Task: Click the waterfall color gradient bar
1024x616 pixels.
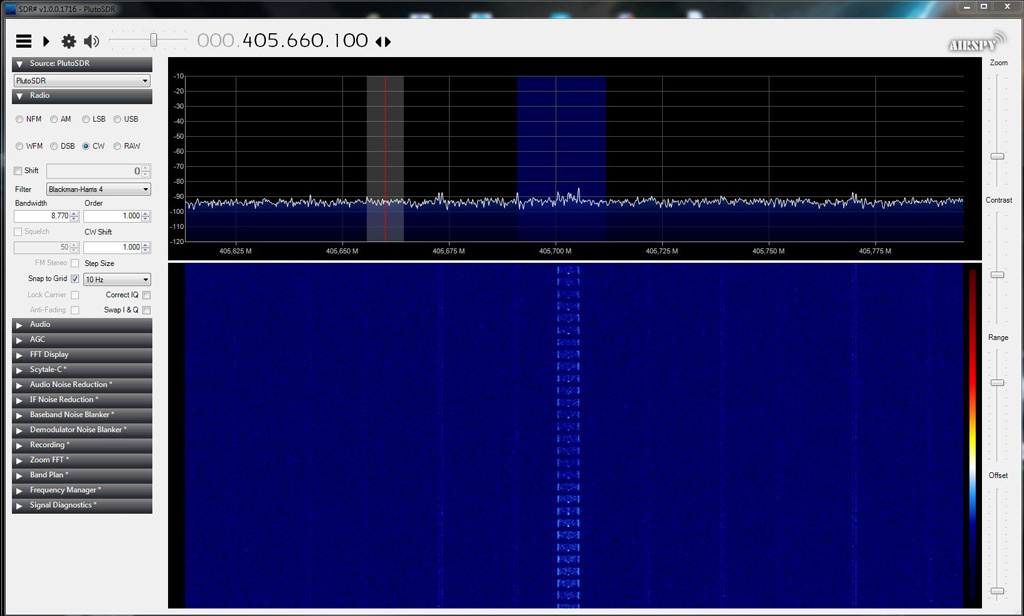Action: coord(972,432)
